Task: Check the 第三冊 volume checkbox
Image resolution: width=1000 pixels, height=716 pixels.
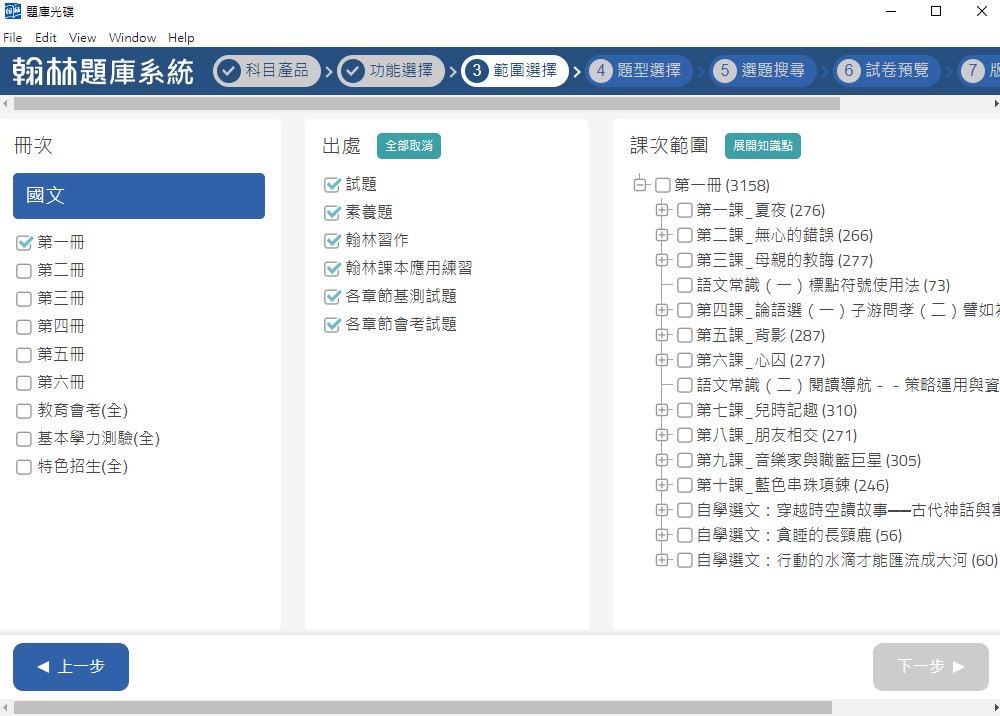Action: [24, 298]
